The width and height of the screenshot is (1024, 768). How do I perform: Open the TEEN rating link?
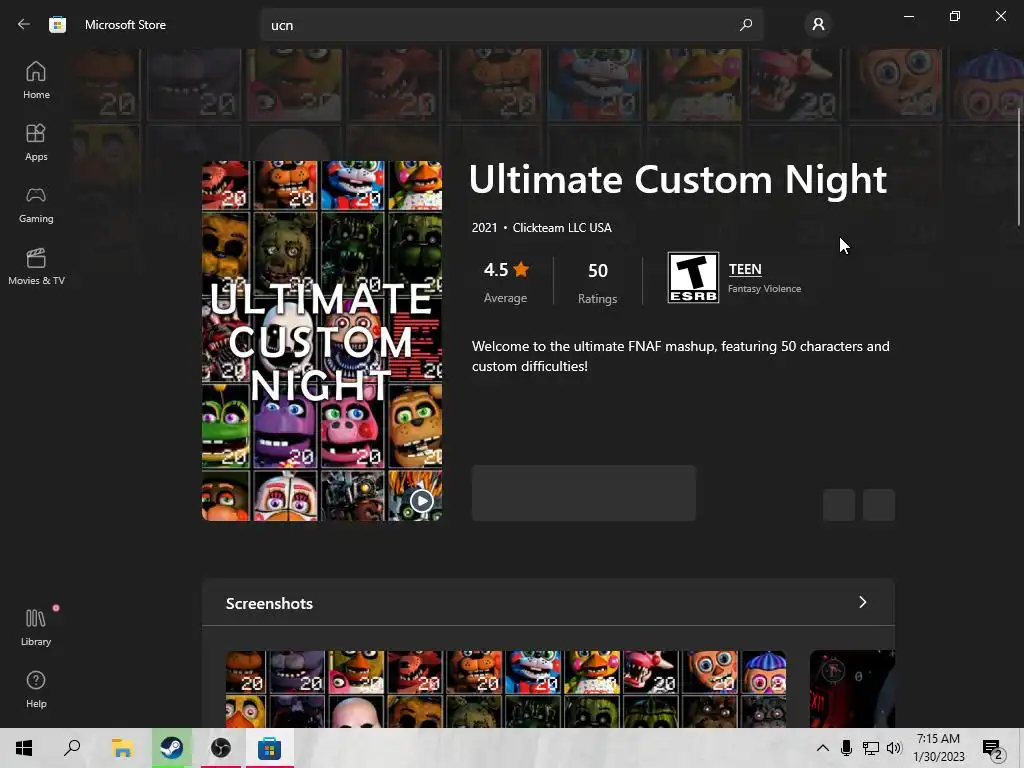click(x=744, y=269)
